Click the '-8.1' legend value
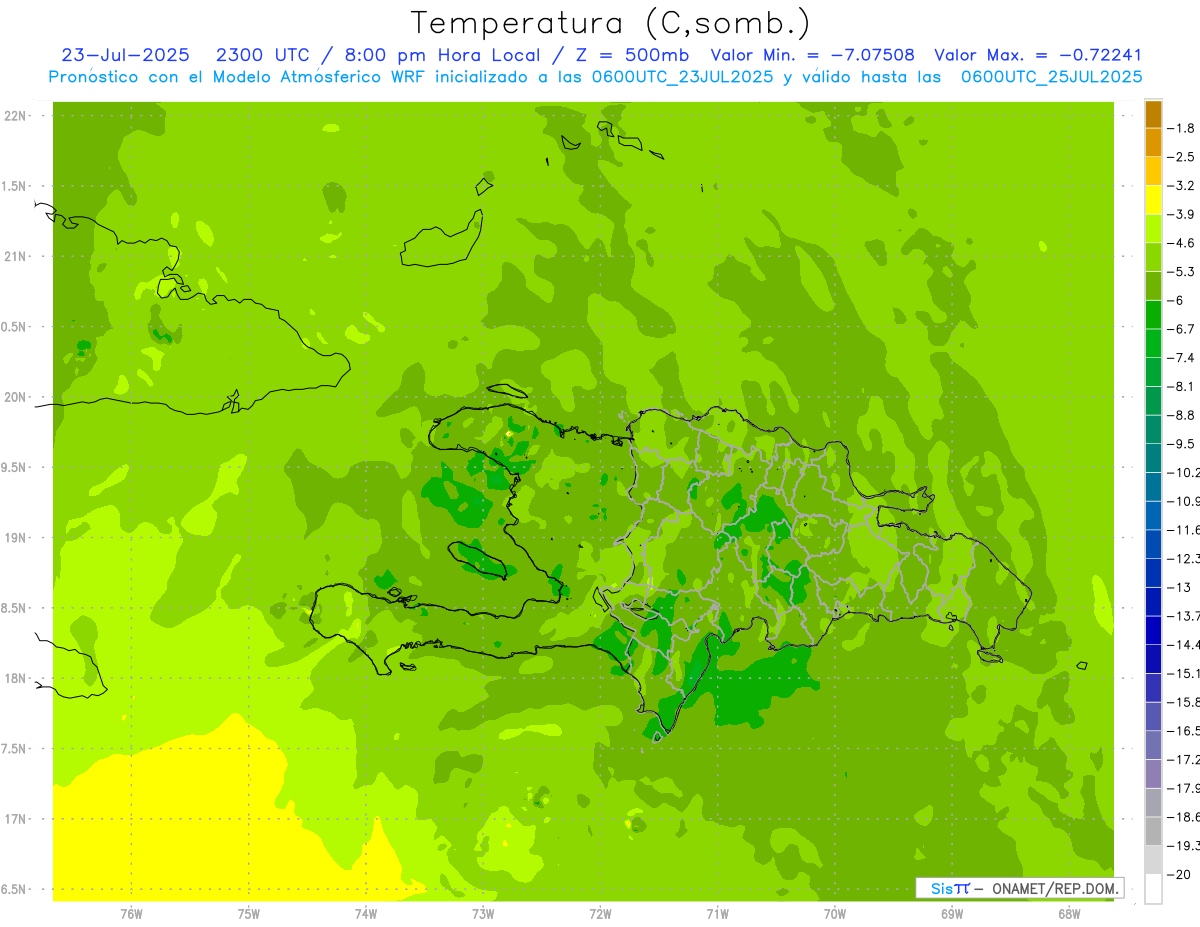Image resolution: width=1200 pixels, height=927 pixels. coord(1181,387)
